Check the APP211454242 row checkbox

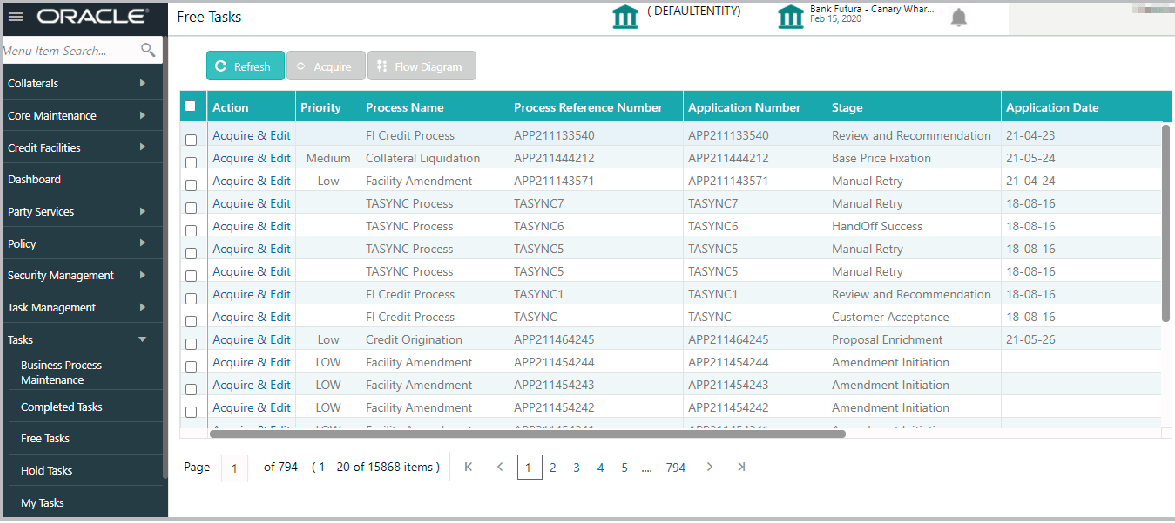tap(191, 412)
